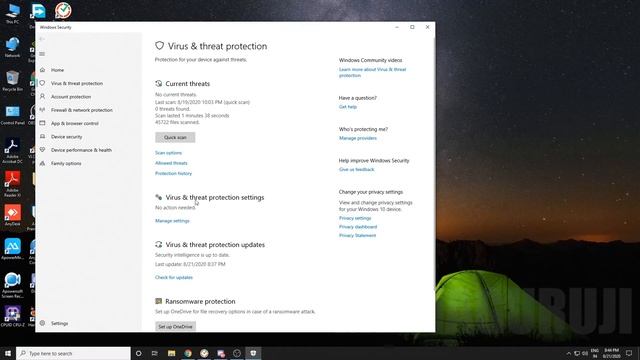
Task: Click the Account protection person icon
Action: tap(42, 96)
